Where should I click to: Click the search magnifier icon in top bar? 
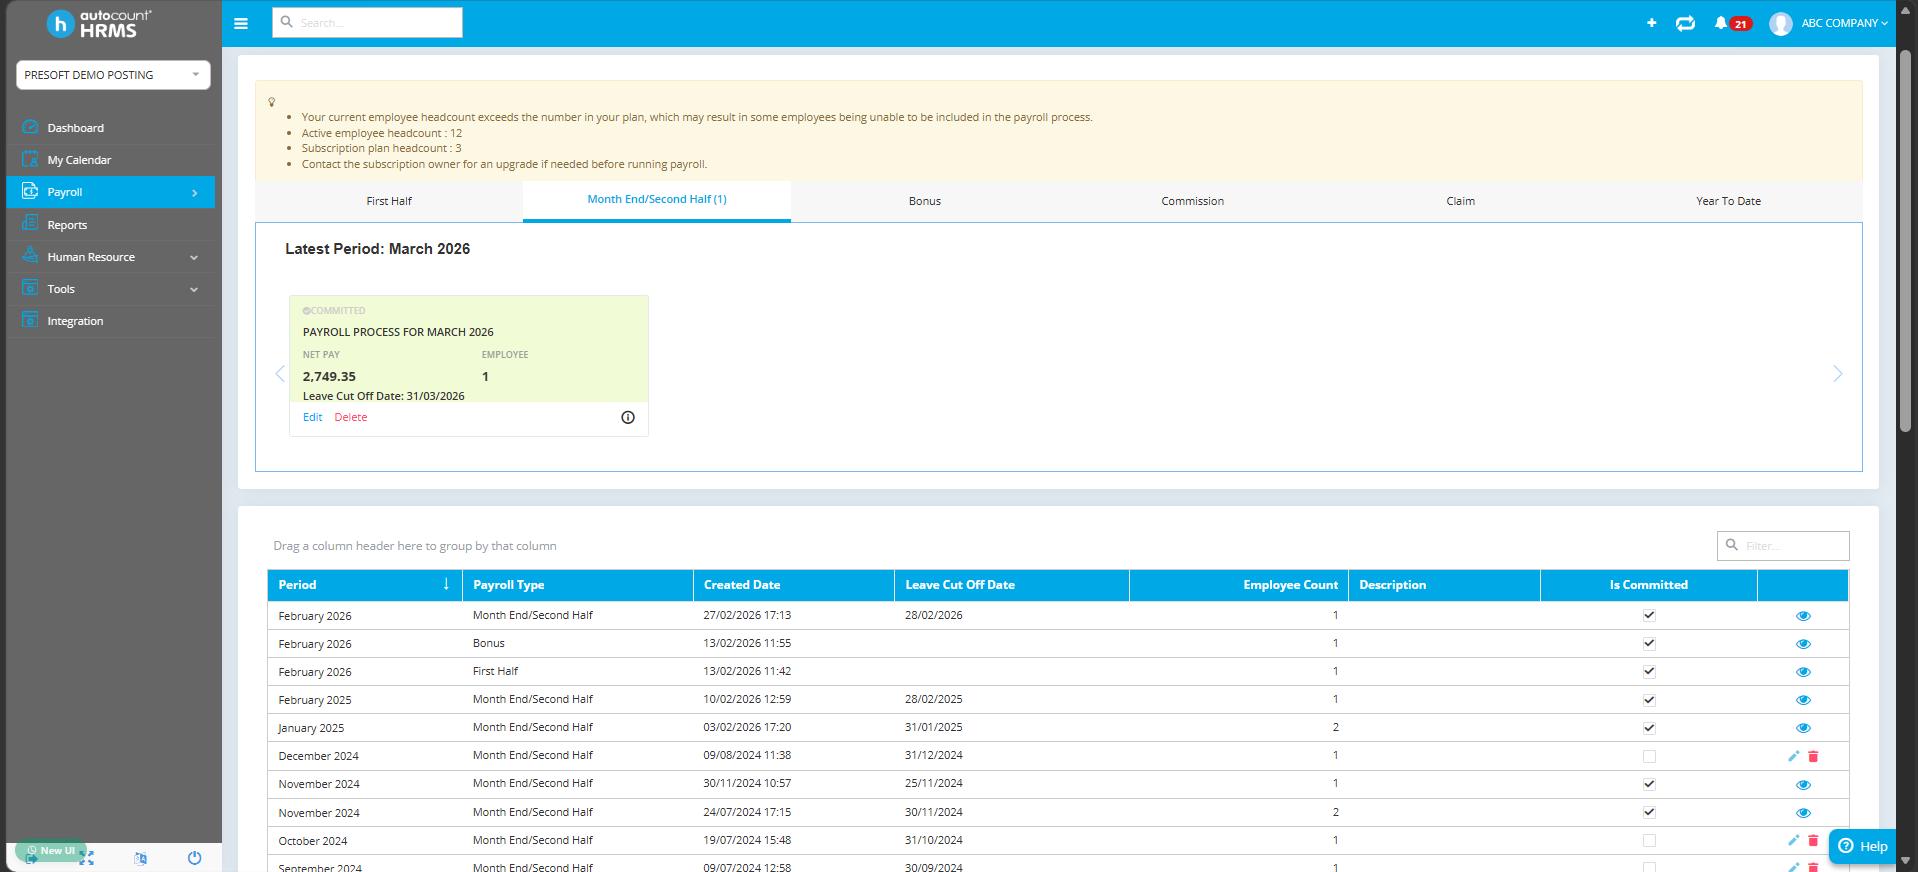click(x=287, y=22)
